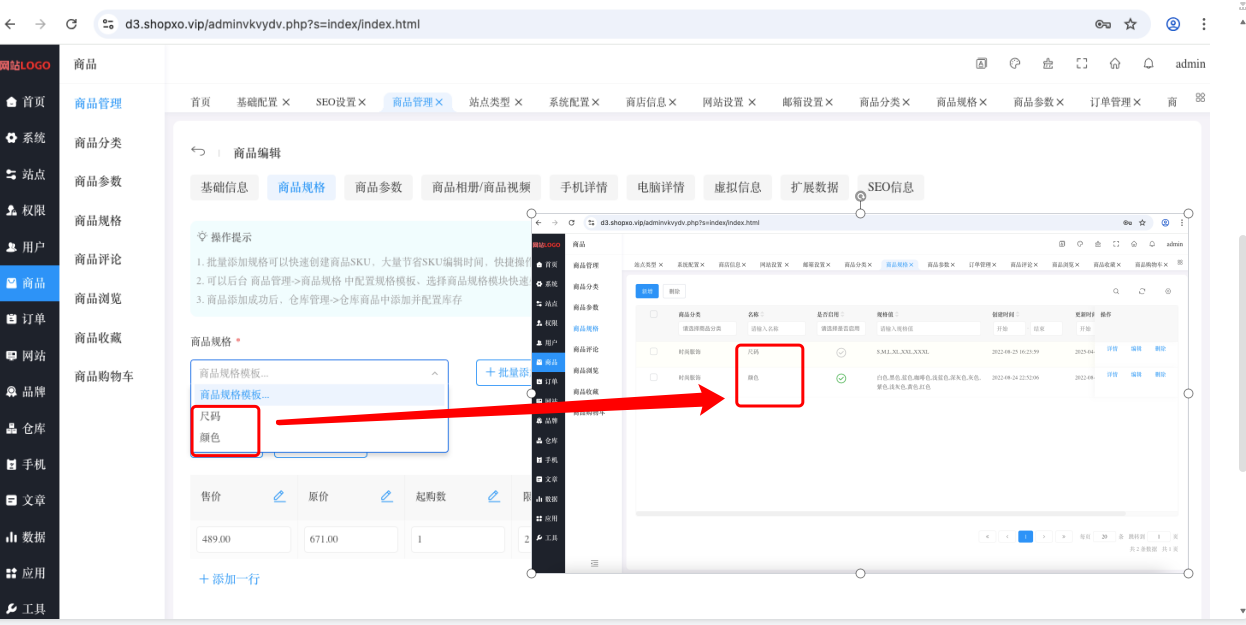
Task: Open the notification bell icon
Action: point(1149,63)
